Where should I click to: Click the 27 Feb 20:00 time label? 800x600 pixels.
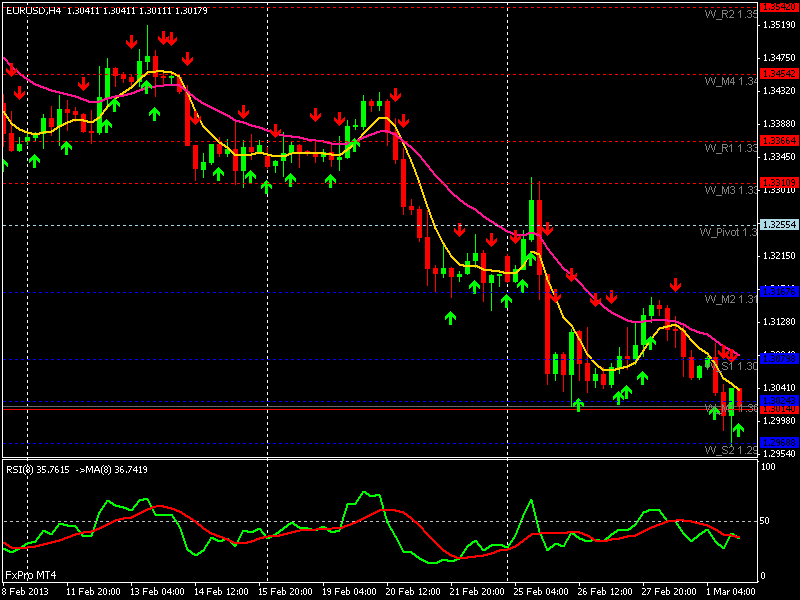(x=669, y=592)
